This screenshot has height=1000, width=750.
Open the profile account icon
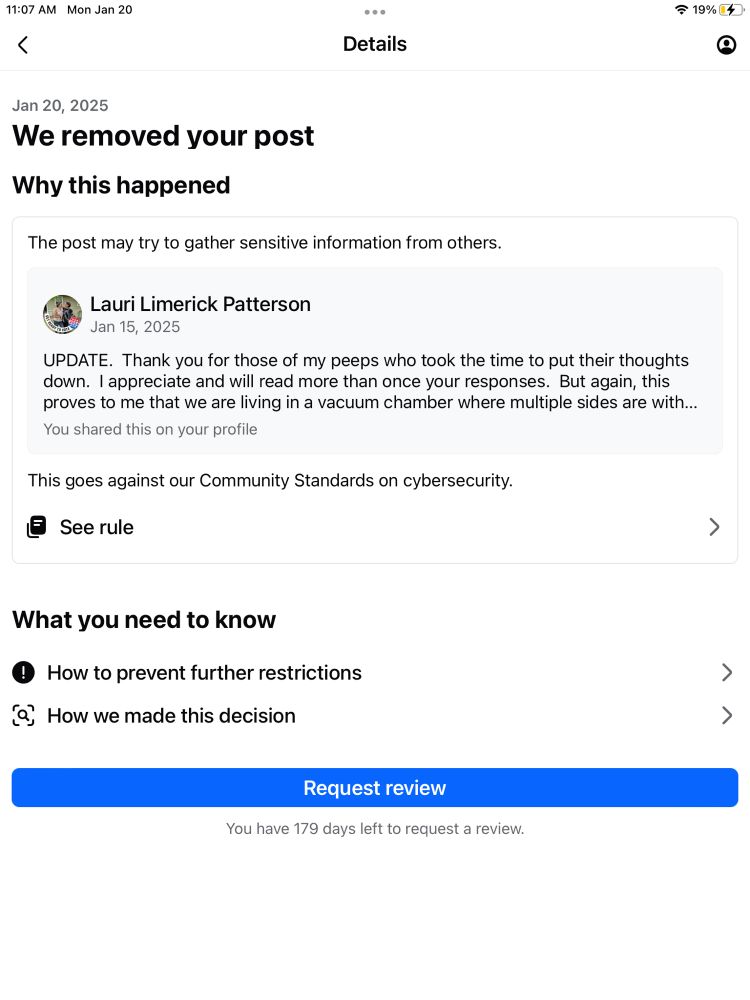[x=726, y=45]
